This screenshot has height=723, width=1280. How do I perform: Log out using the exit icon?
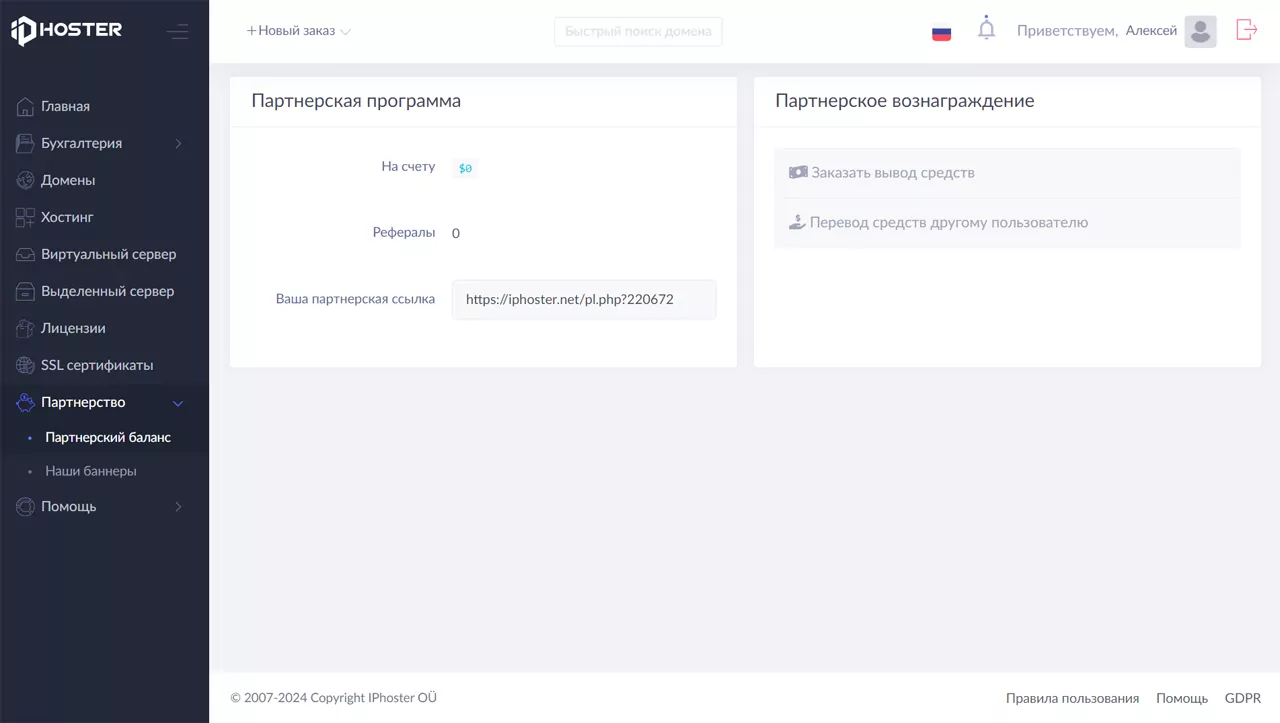point(1246,30)
